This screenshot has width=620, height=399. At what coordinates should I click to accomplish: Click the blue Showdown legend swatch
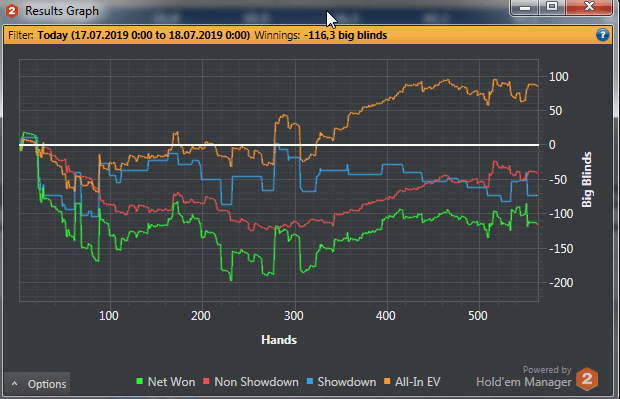click(310, 382)
